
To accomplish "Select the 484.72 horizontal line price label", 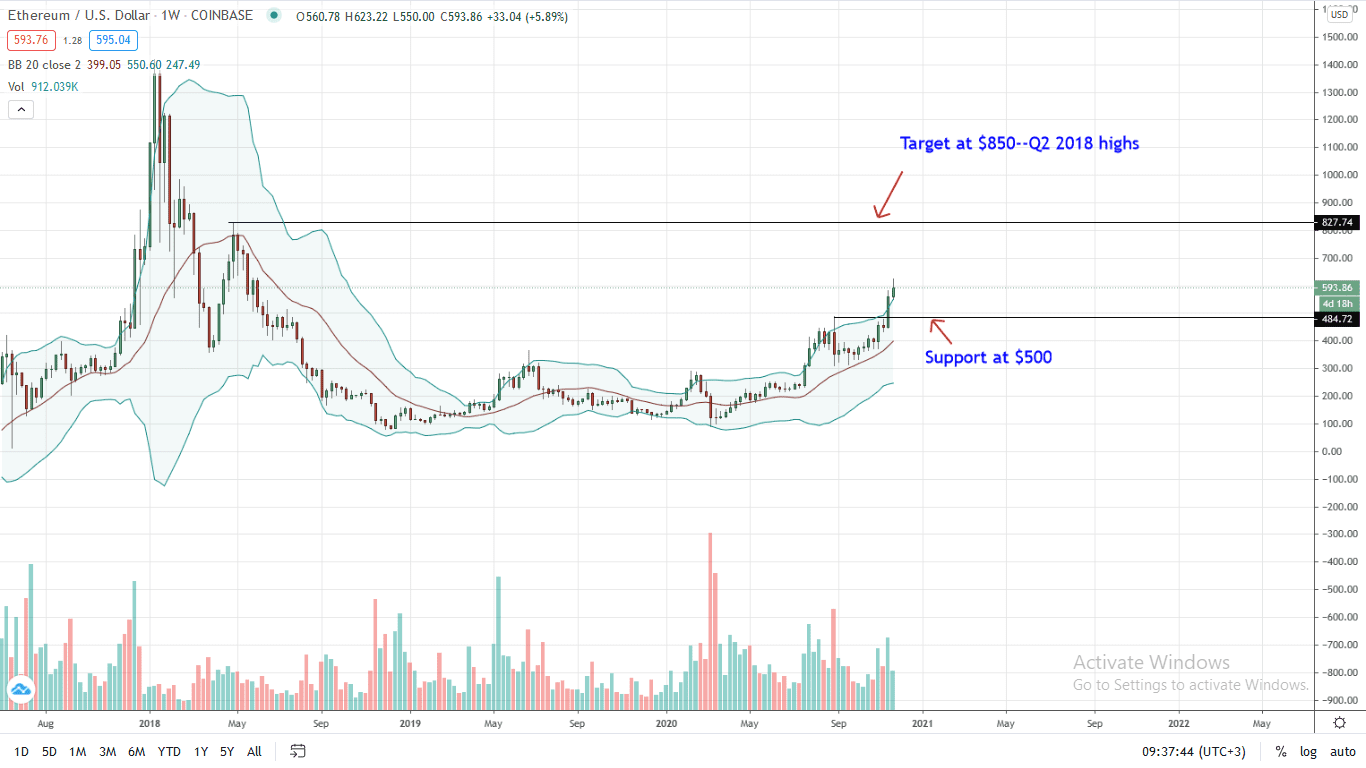I will [1336, 319].
